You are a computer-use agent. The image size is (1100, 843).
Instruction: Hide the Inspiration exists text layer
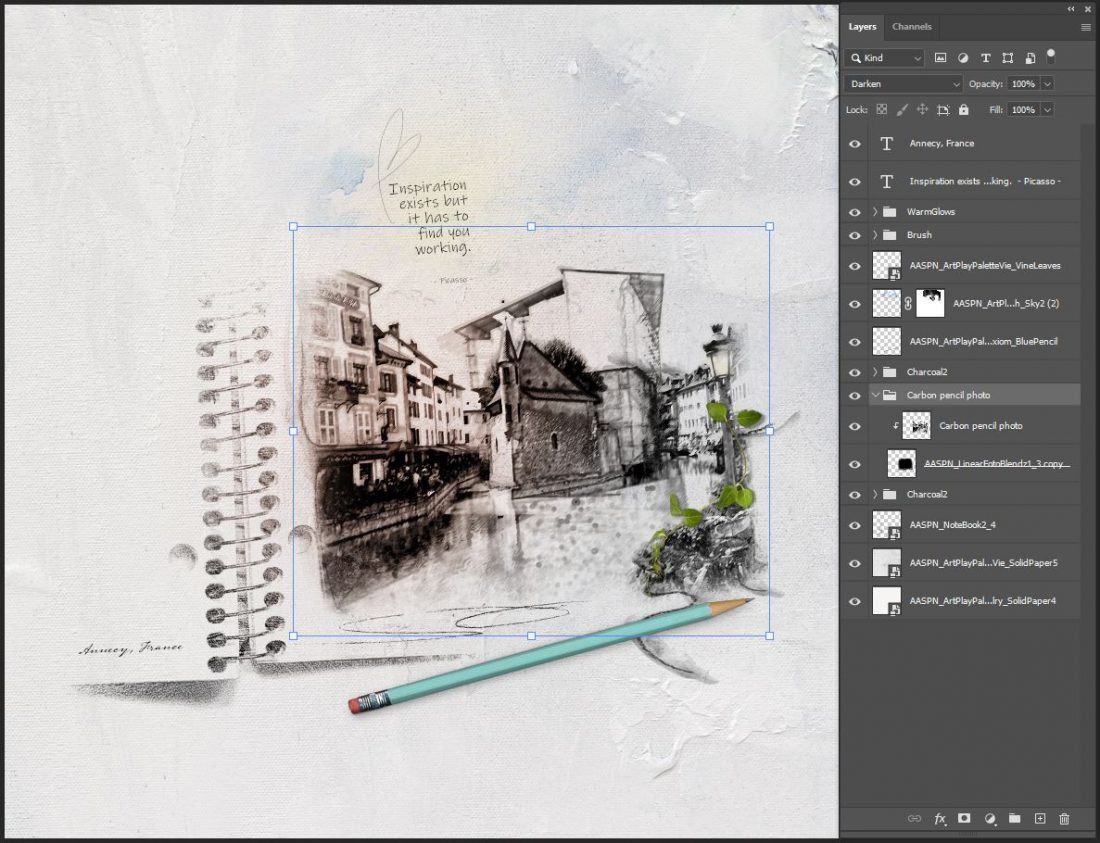point(854,182)
